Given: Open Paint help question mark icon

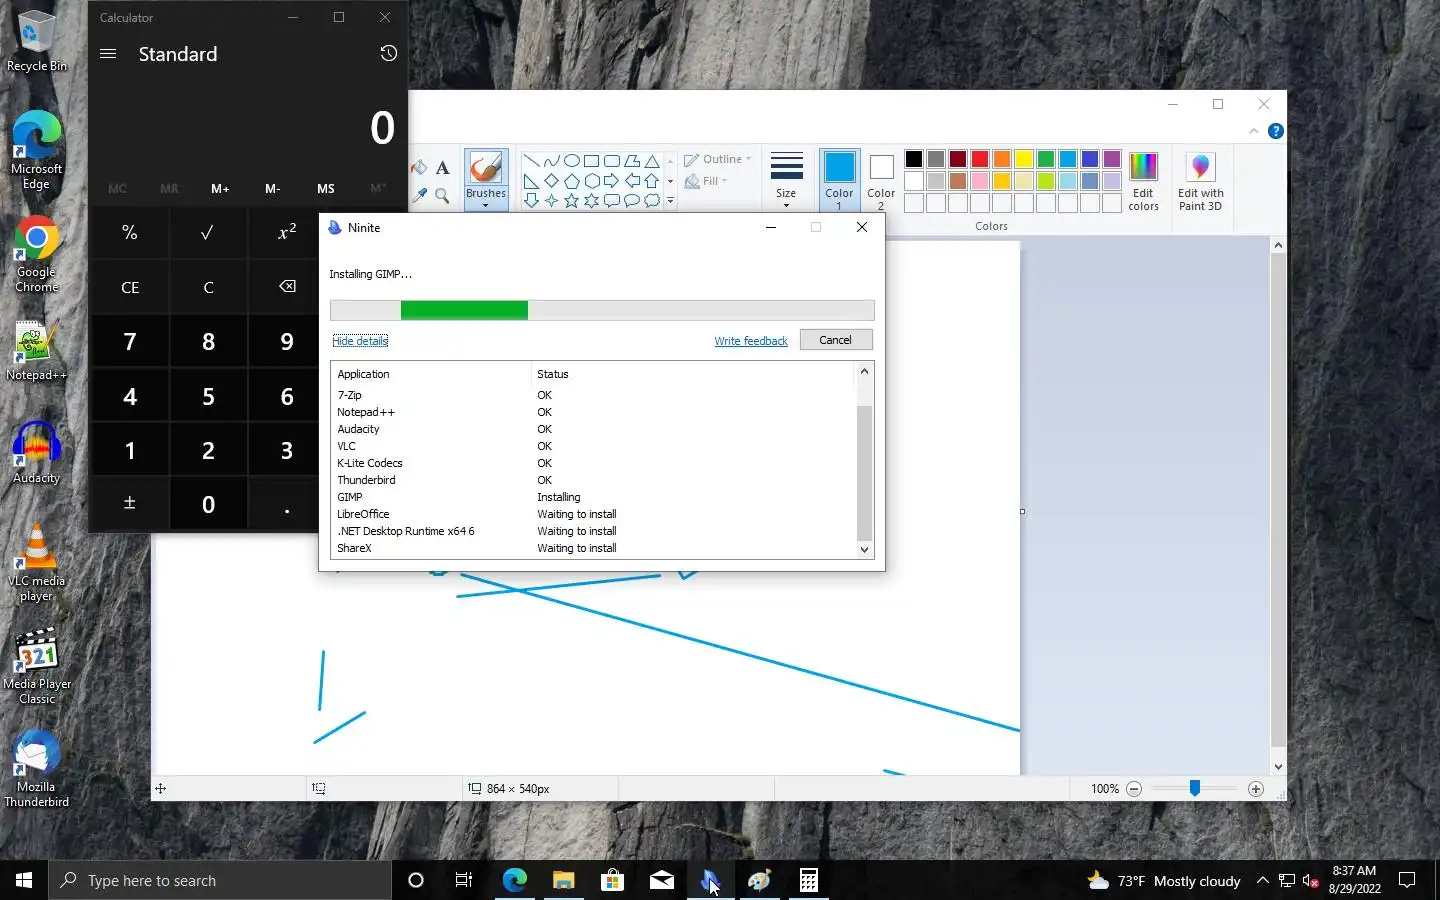Looking at the screenshot, I should coord(1275,131).
